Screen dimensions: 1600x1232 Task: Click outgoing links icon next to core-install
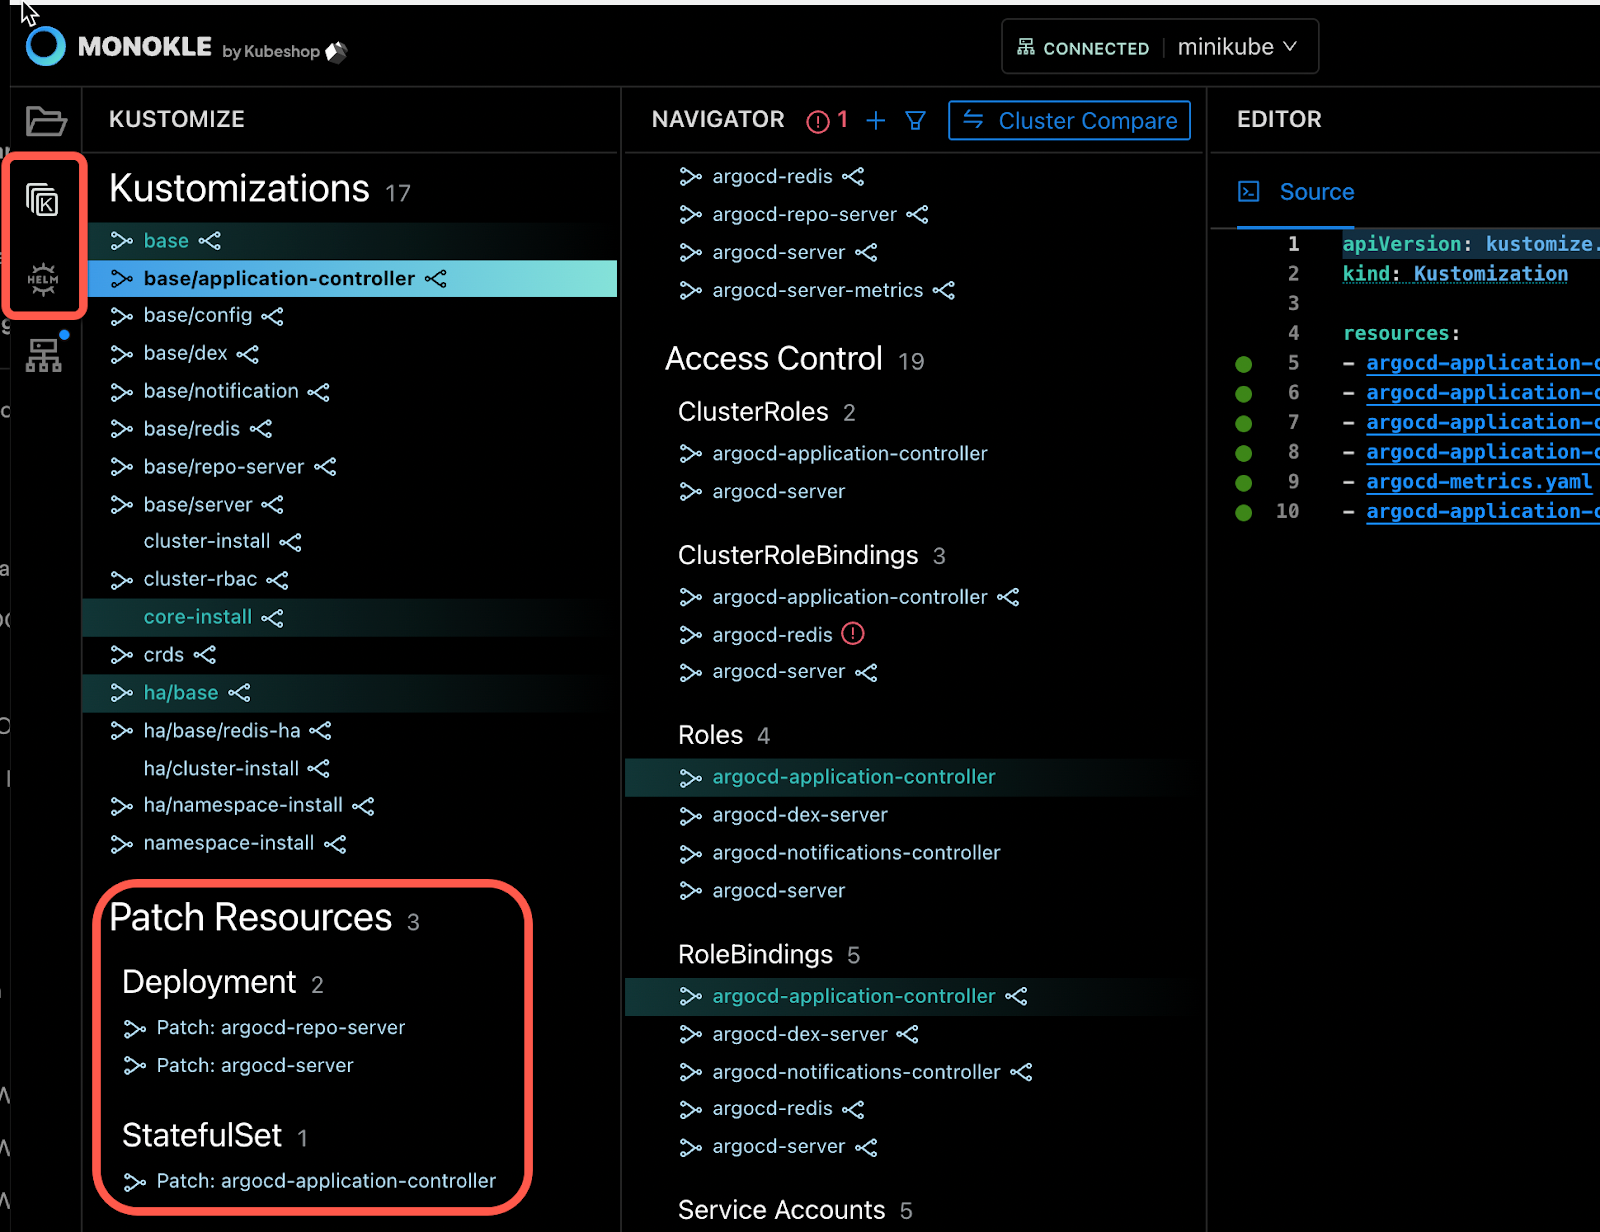click(x=272, y=618)
